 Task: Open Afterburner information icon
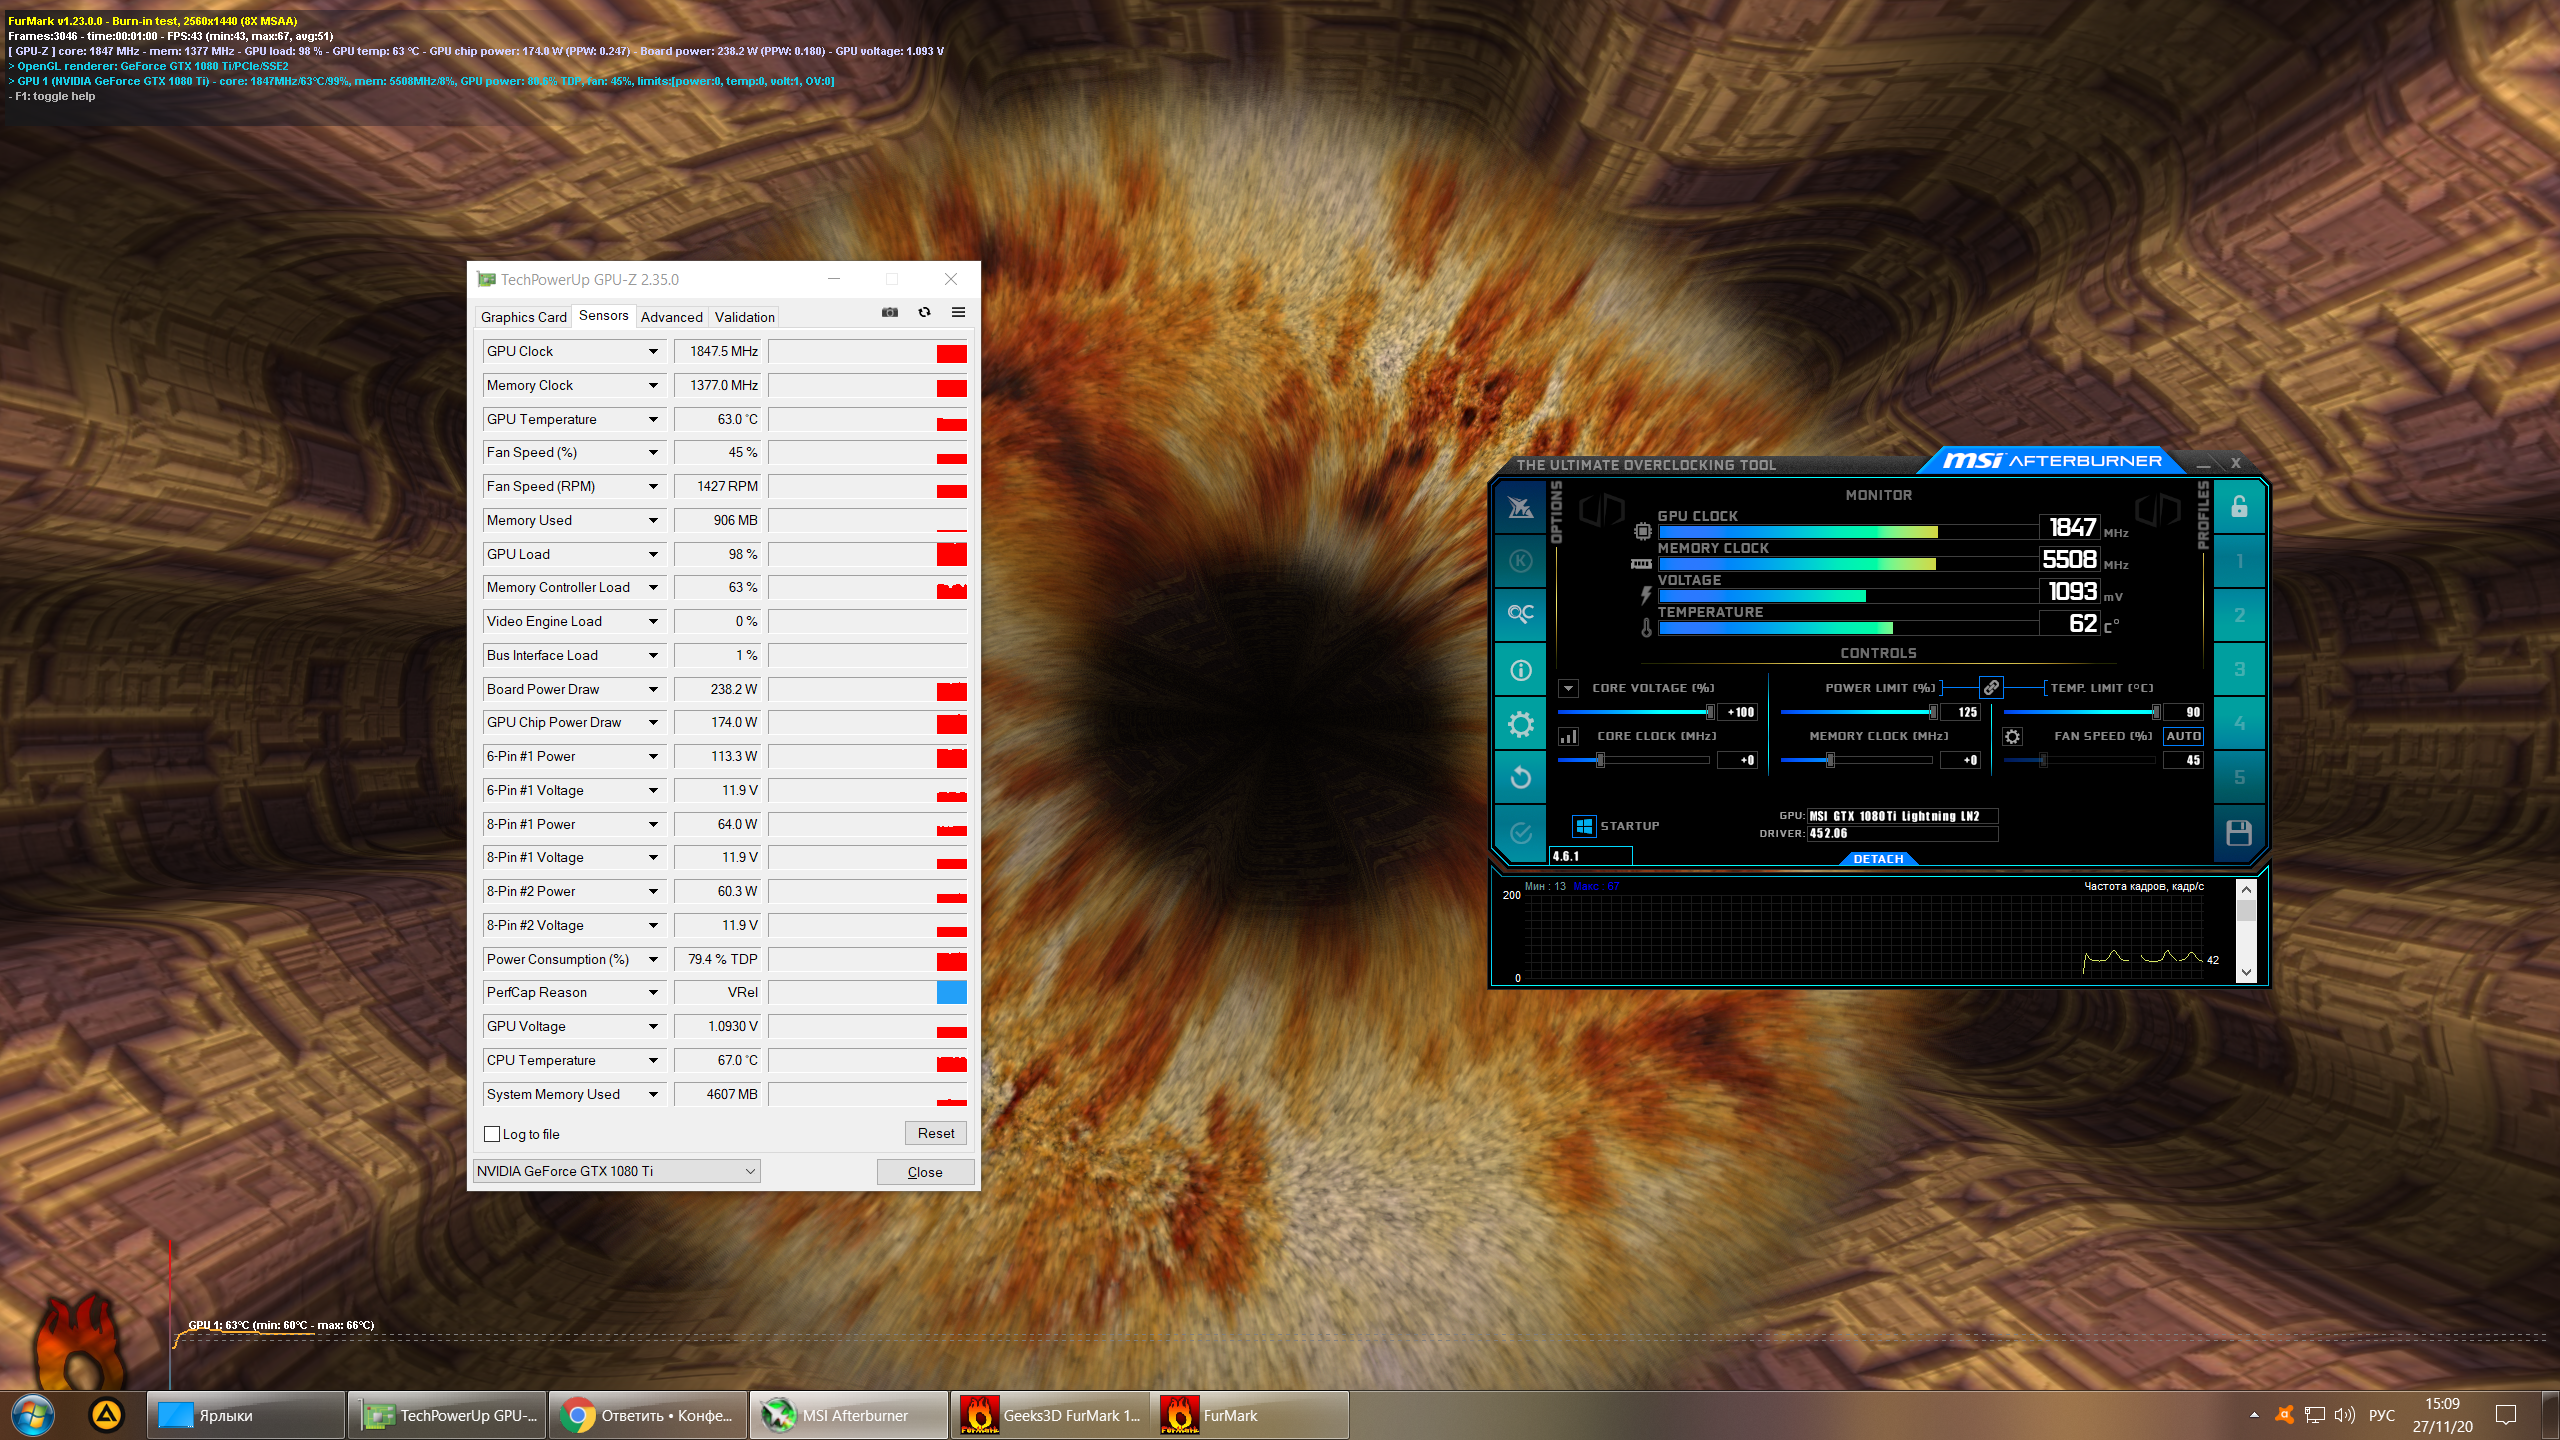1520,670
